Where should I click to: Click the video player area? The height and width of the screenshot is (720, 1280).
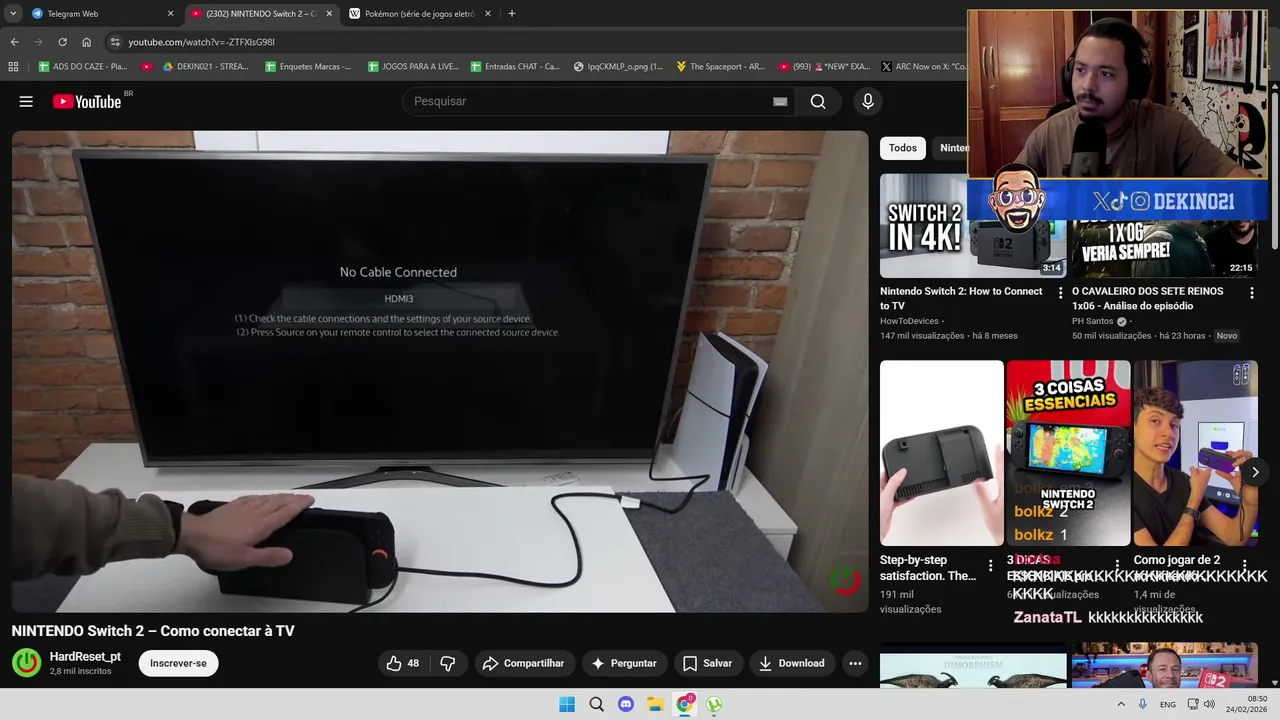tap(440, 371)
